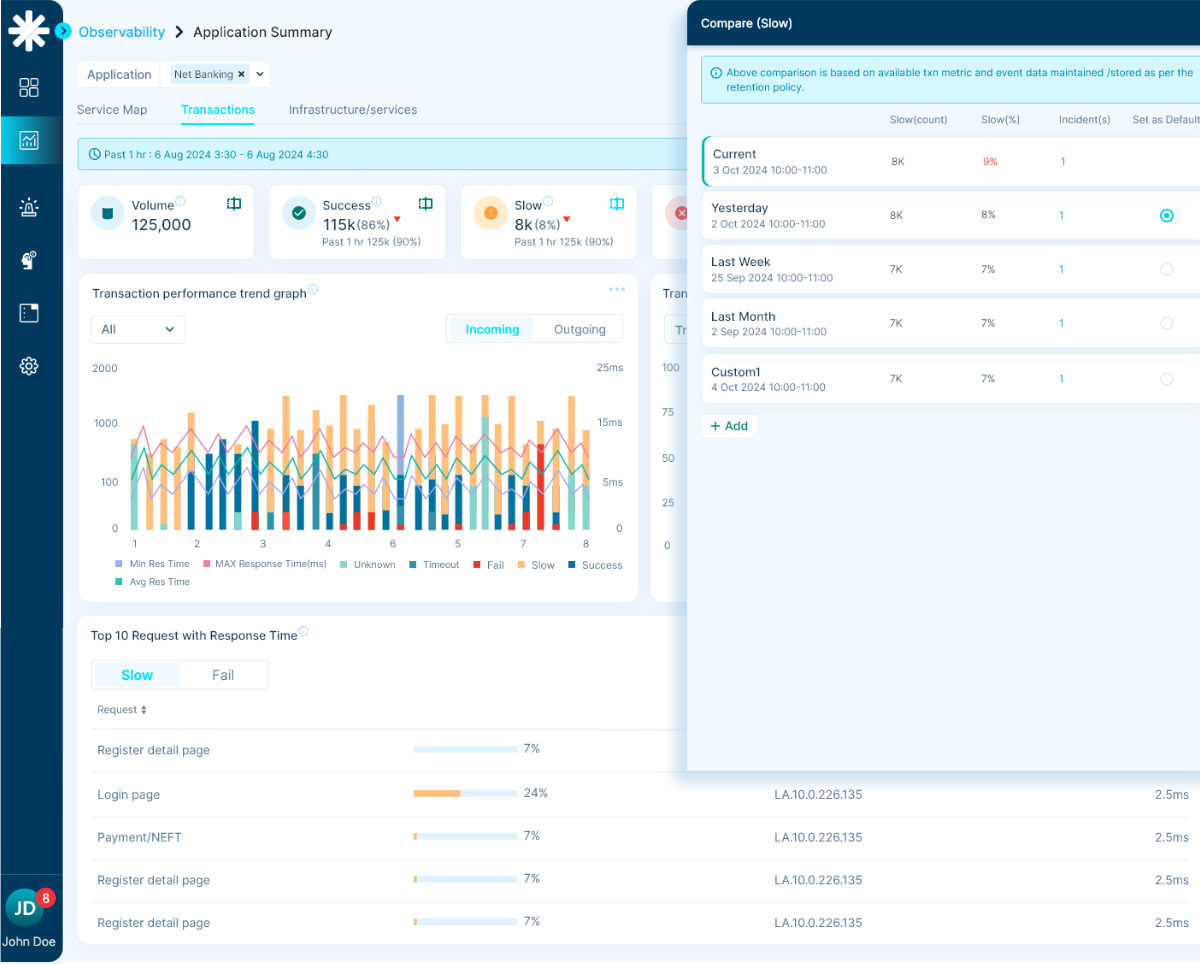
Task: Open the settings gear icon in sidebar
Action: (29, 366)
